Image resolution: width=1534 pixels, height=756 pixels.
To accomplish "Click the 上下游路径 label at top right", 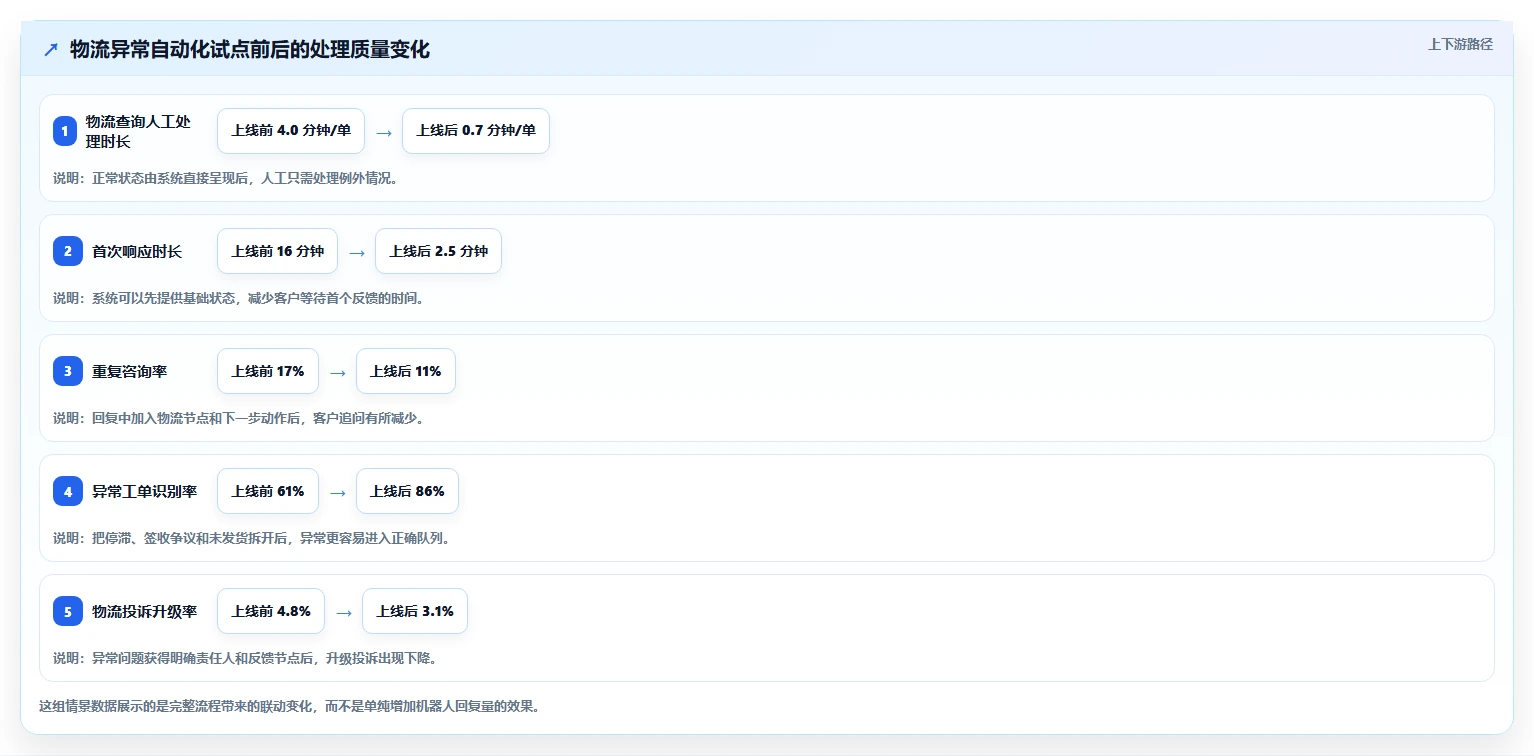I will (x=1460, y=44).
